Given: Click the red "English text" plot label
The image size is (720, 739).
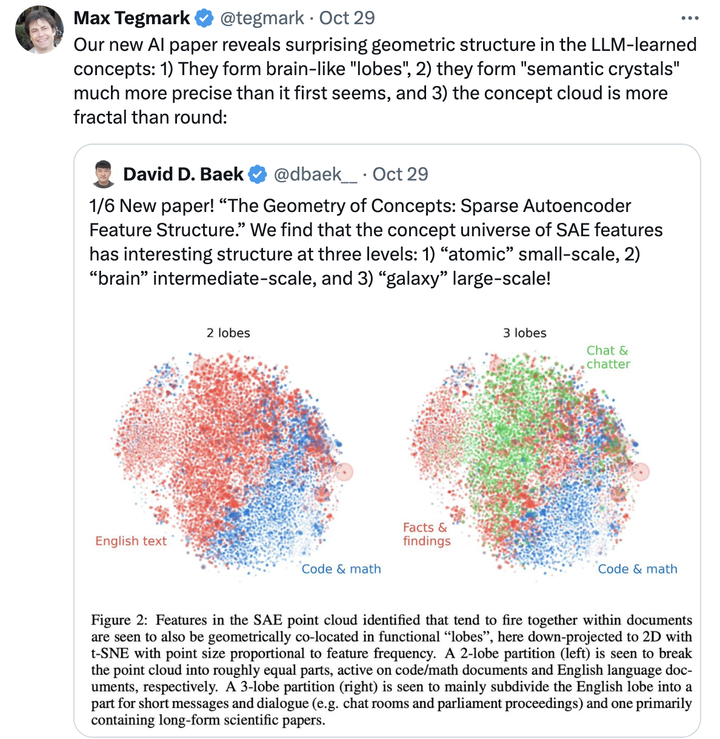Looking at the screenshot, I should 131,541.
